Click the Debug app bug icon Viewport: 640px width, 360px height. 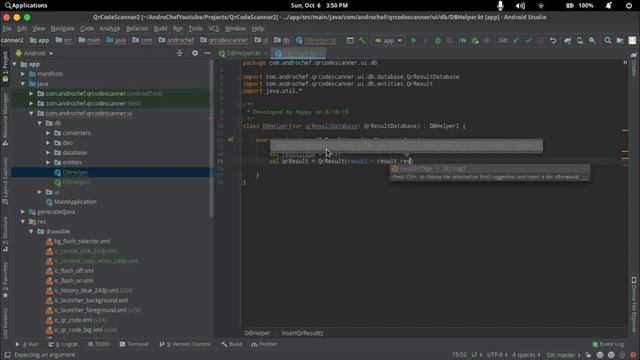click(438, 40)
